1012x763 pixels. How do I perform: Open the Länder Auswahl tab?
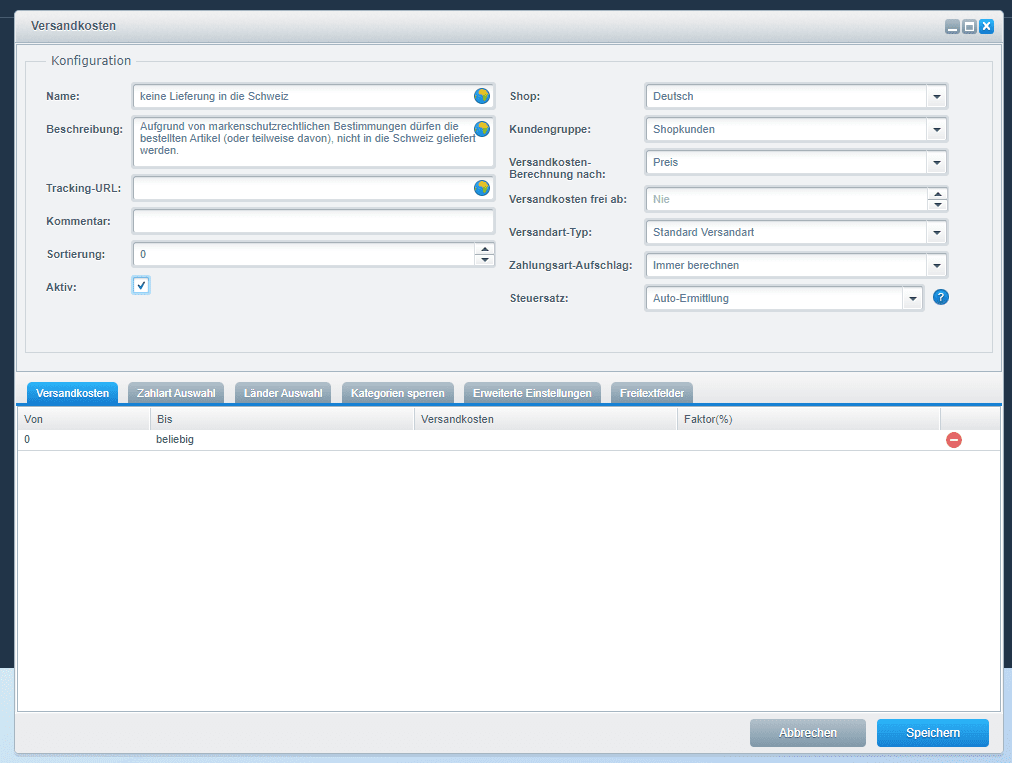click(283, 393)
